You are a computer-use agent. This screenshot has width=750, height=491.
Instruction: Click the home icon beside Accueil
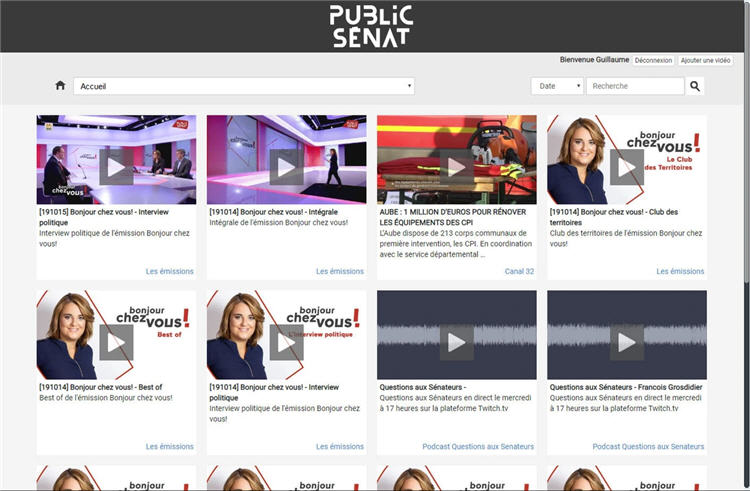coord(60,86)
